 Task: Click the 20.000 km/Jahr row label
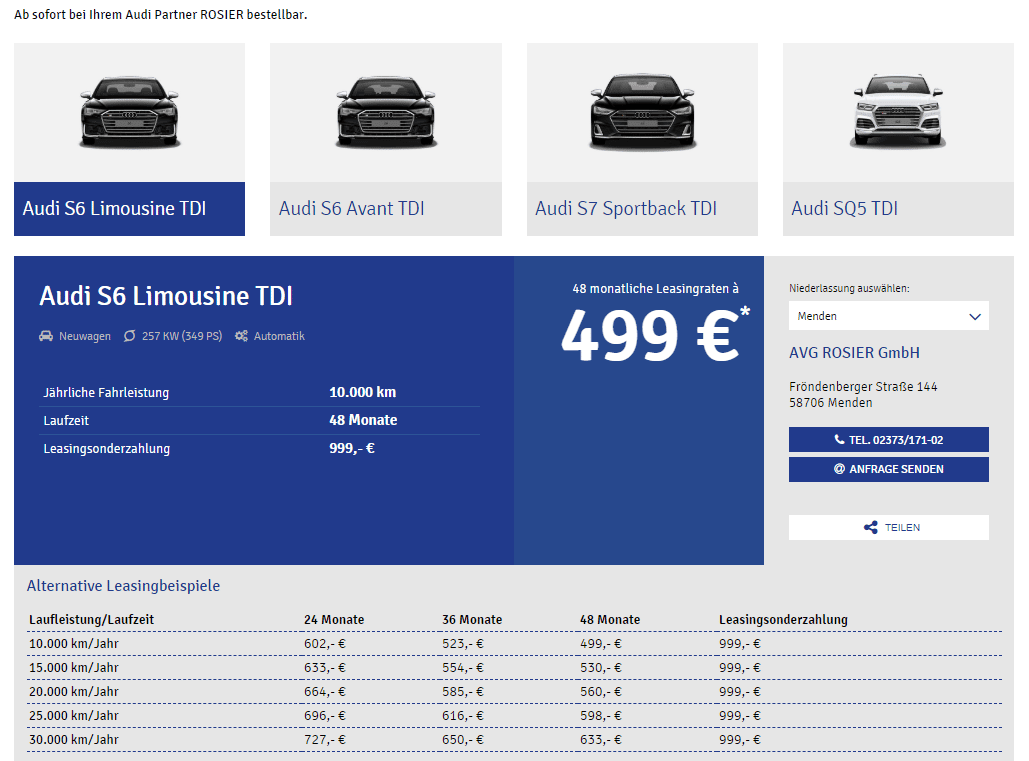point(74,691)
